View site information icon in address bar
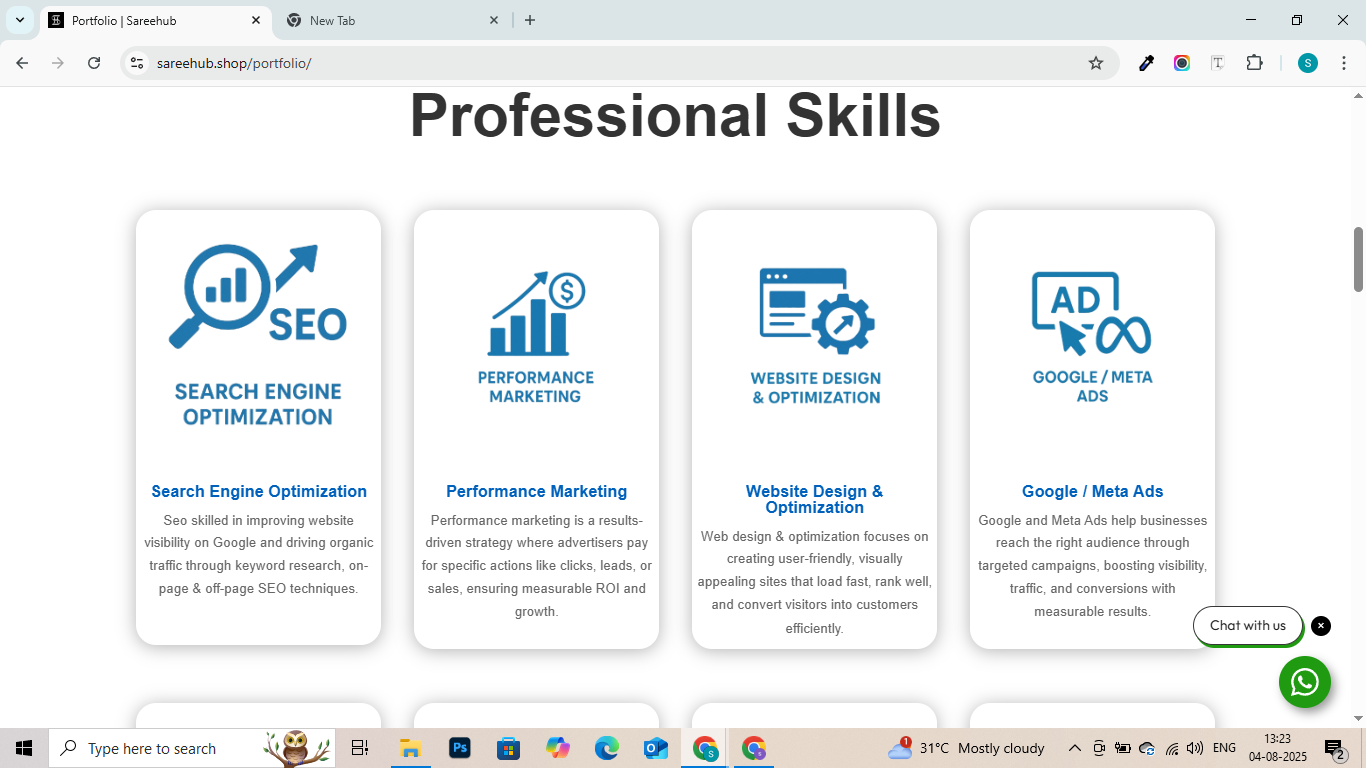 pyautogui.click(x=138, y=63)
